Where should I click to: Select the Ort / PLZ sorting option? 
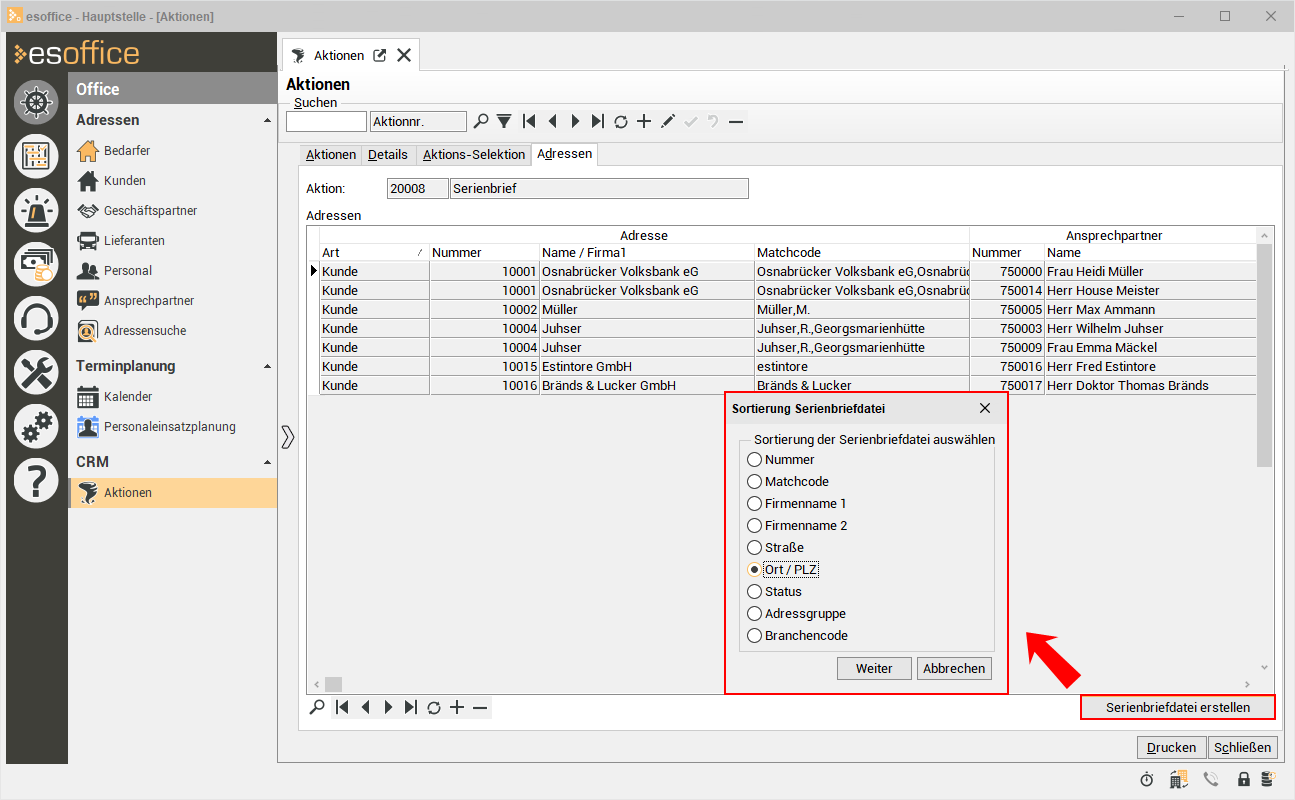point(783,570)
